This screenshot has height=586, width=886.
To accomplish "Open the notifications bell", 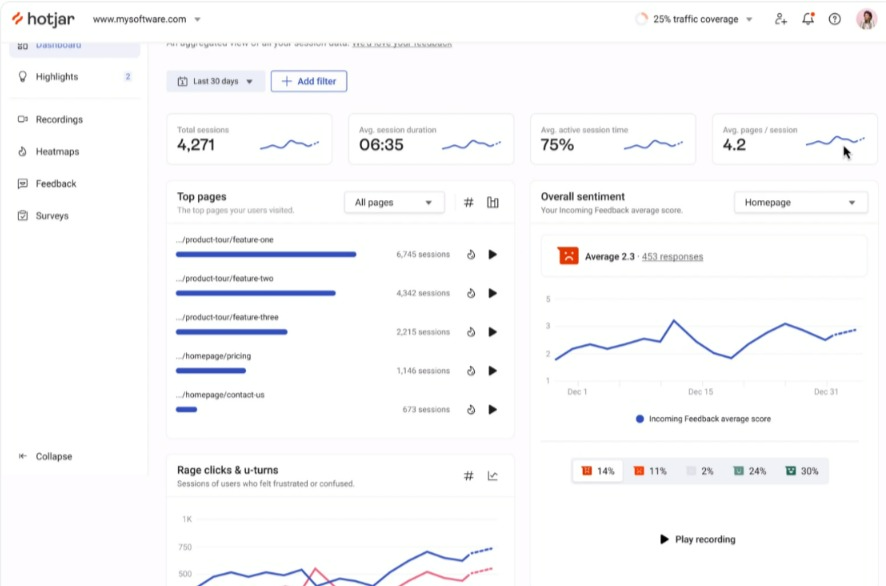I will coord(808,19).
